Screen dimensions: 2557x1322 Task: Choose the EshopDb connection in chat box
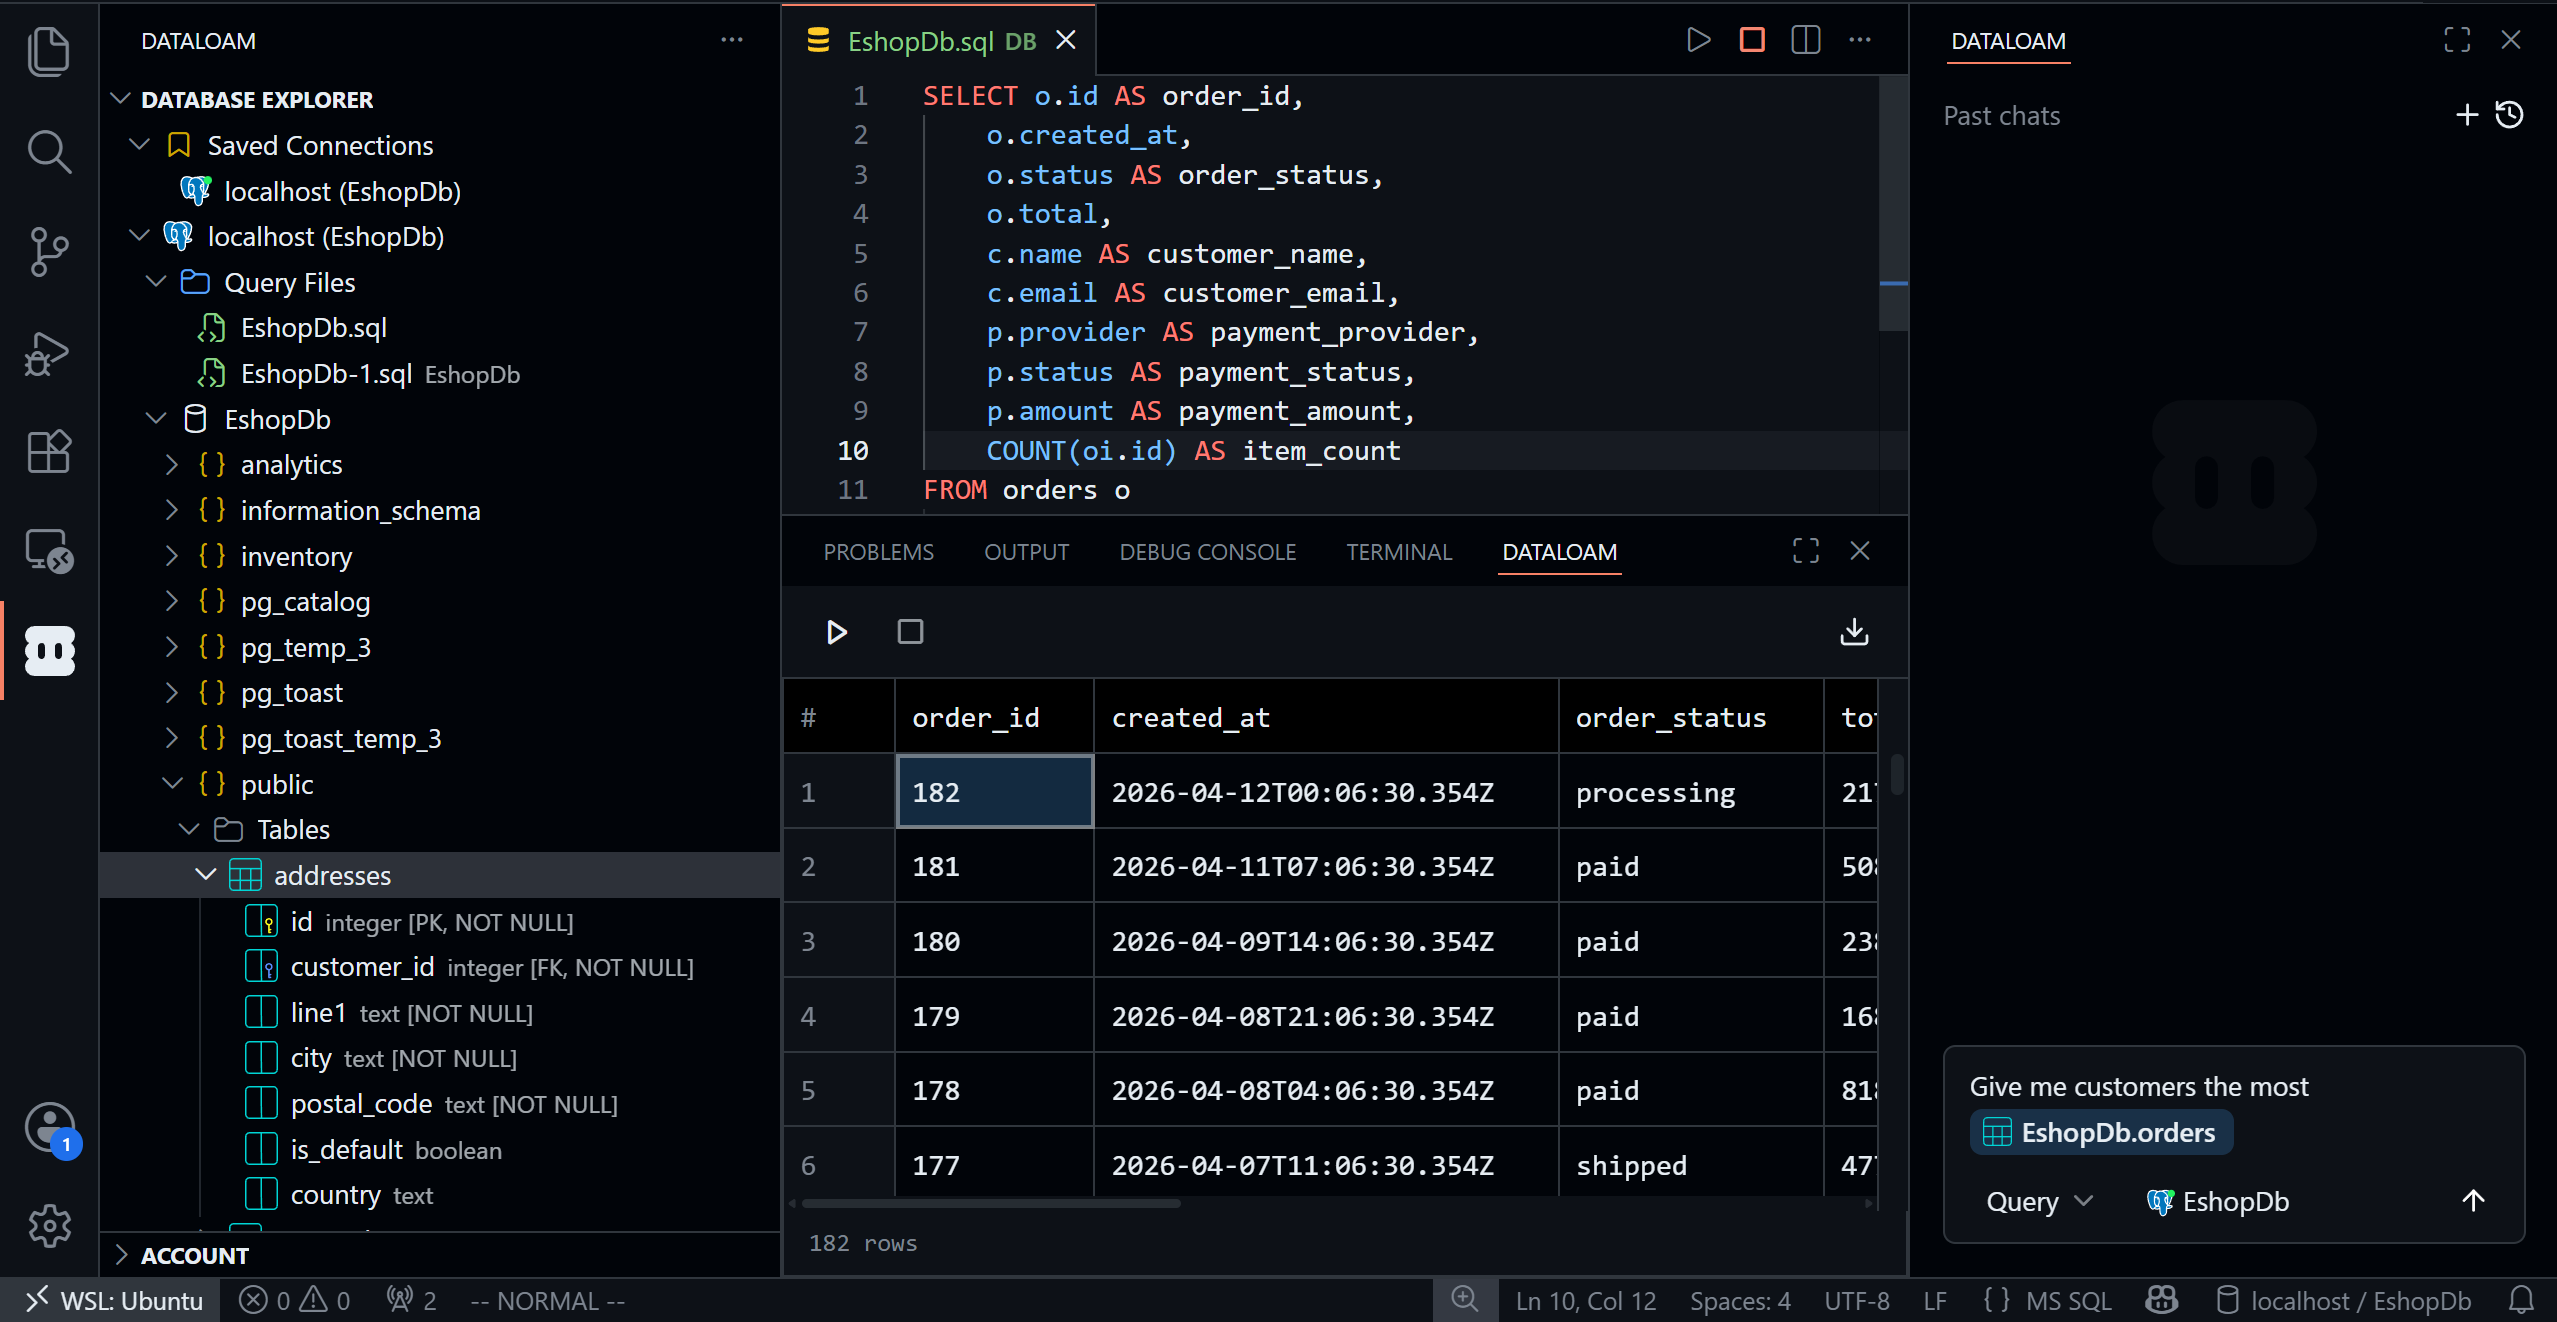click(2218, 1201)
